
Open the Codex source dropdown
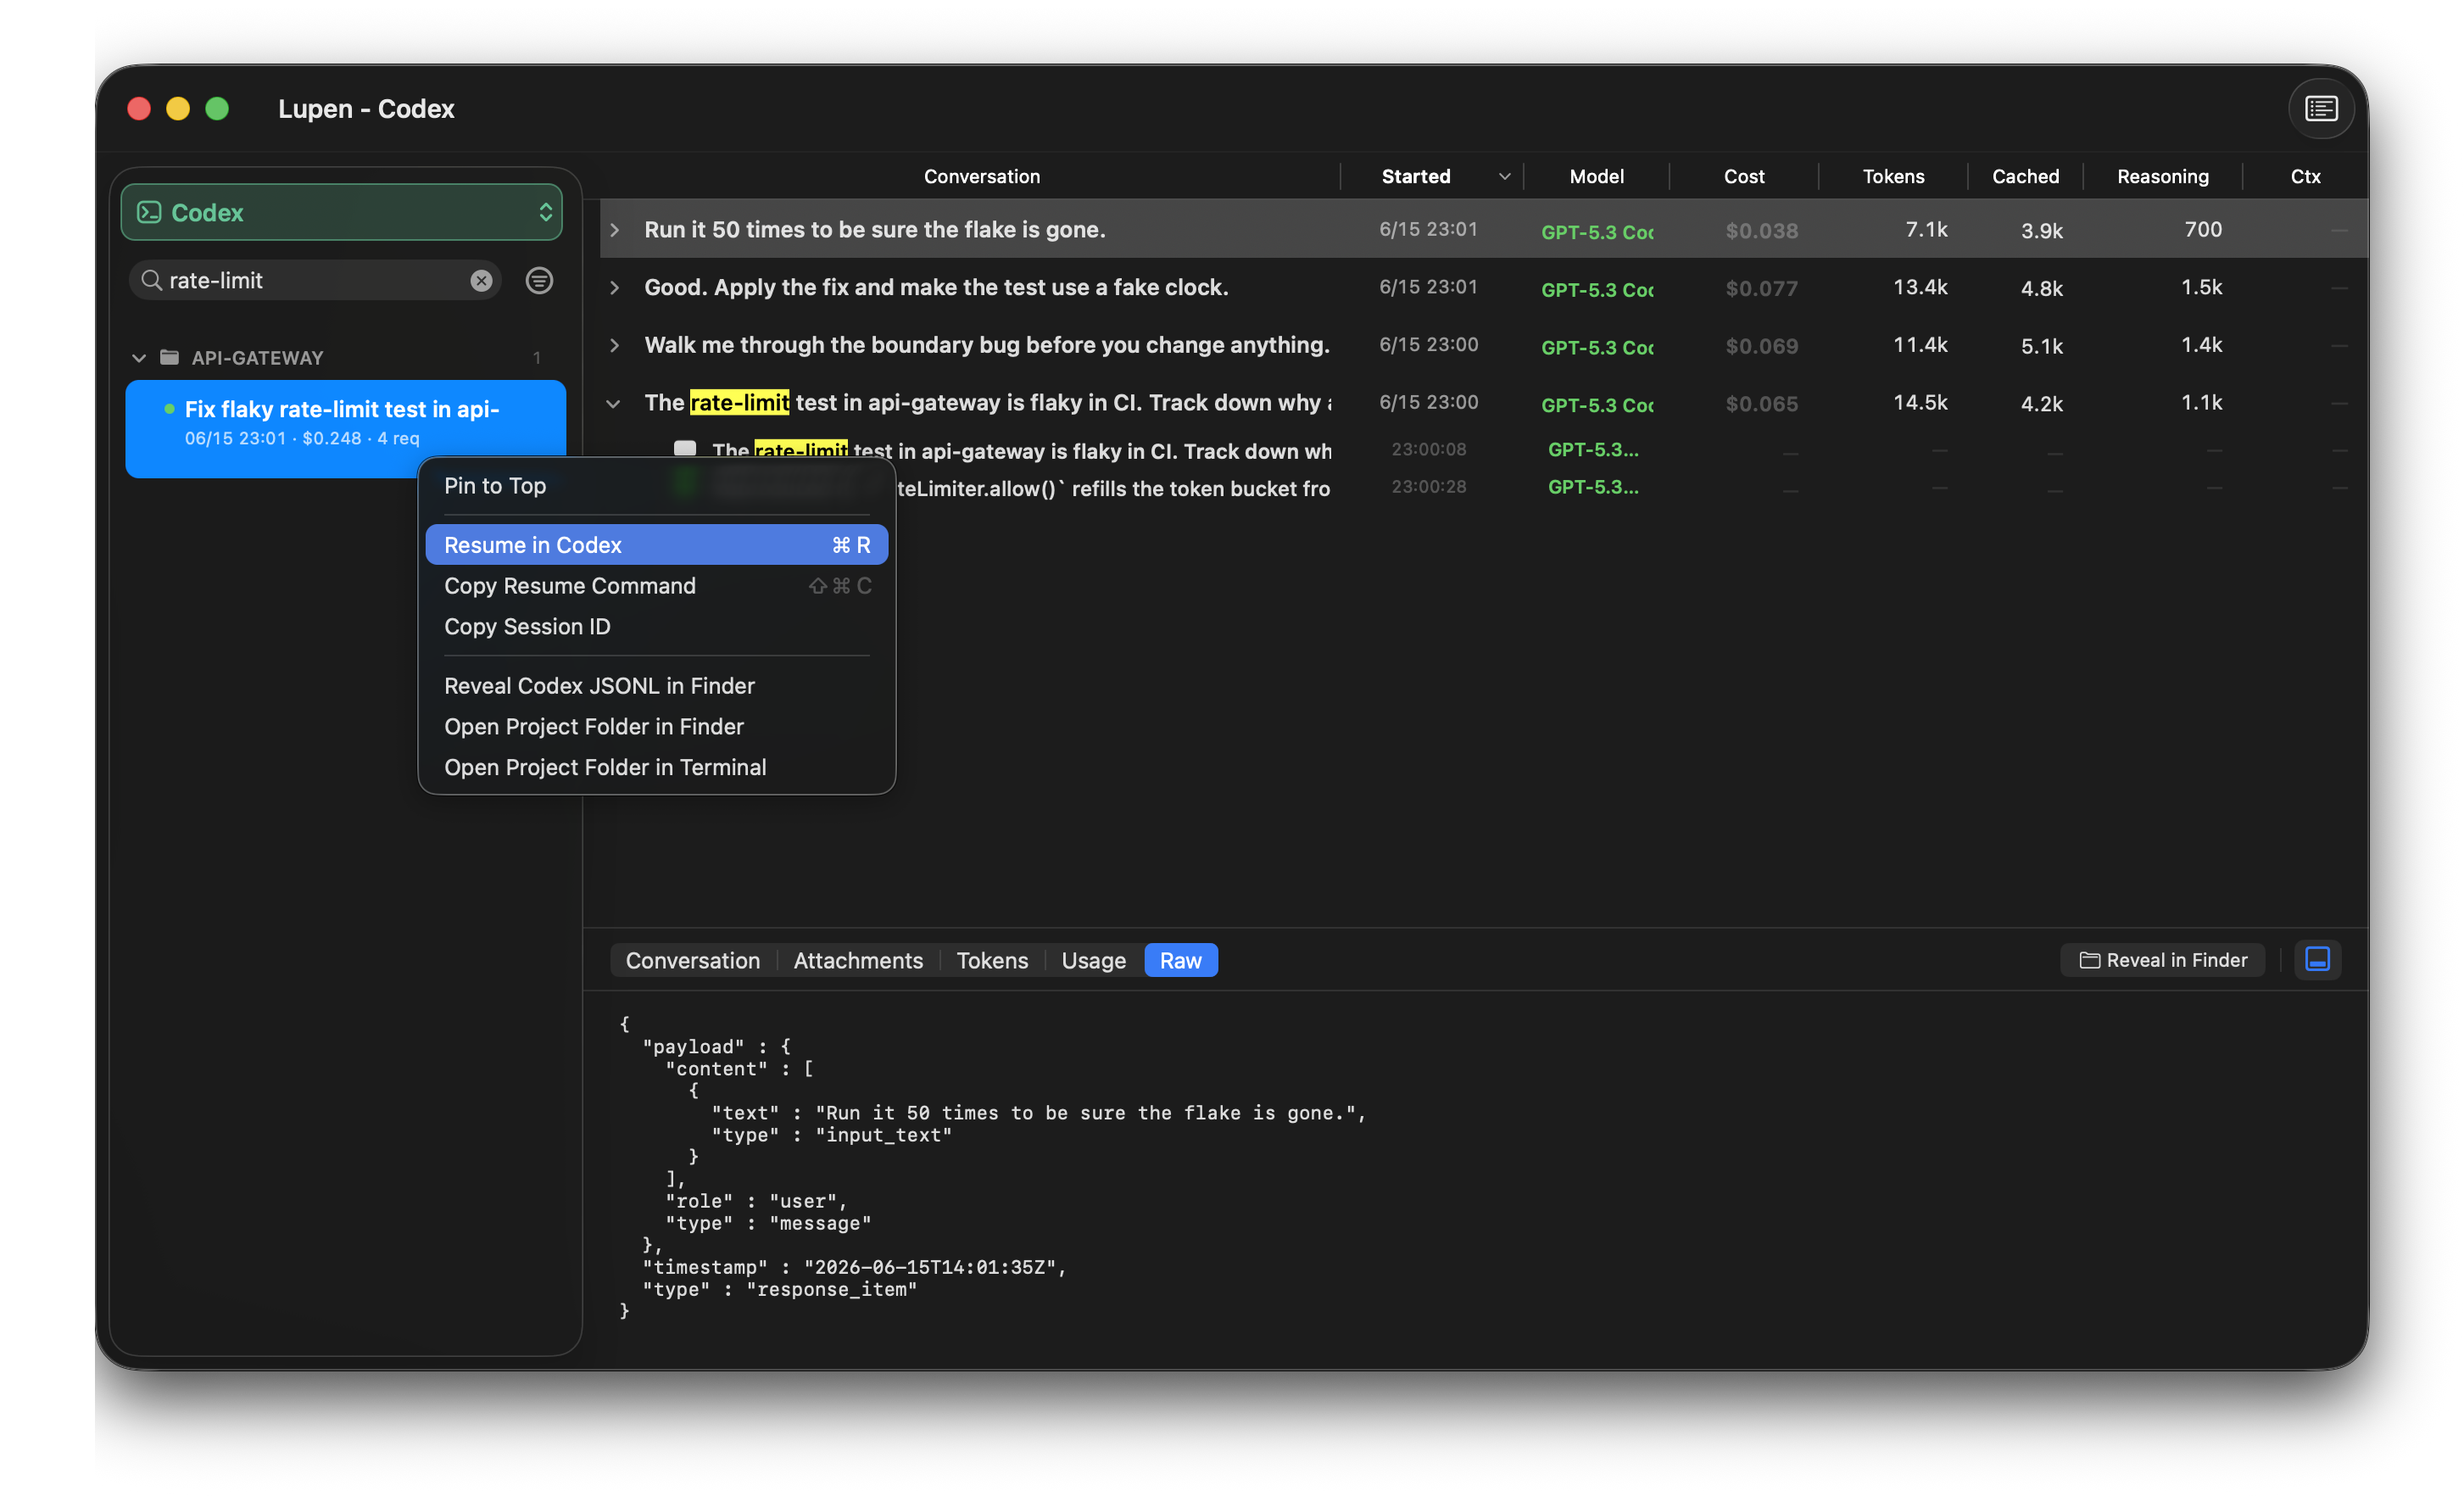342,212
